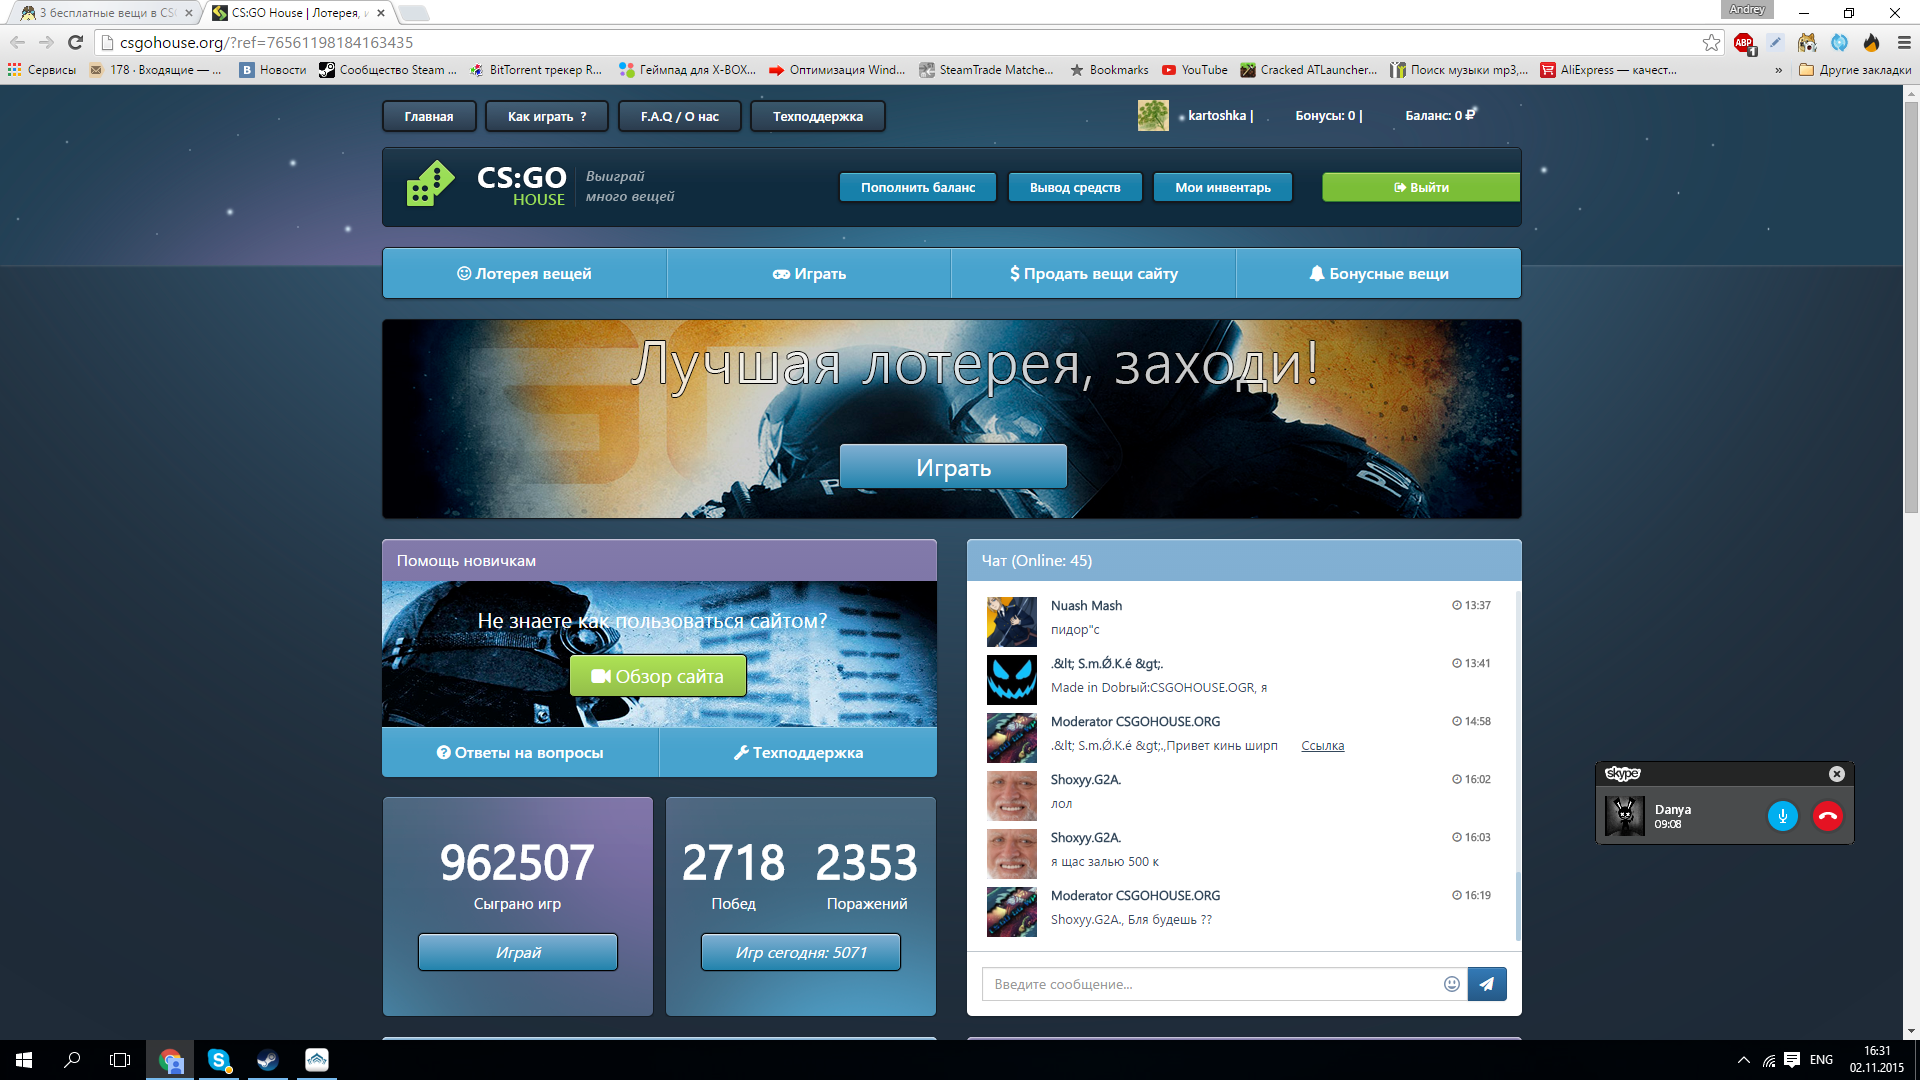Image resolution: width=1920 pixels, height=1080 pixels.
Task: Send chat message with paper plane icon
Action: click(1487, 984)
